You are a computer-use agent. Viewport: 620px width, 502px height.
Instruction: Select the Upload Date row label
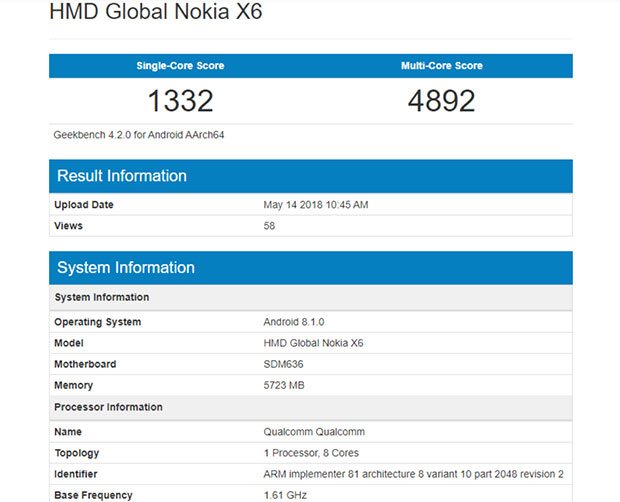[84, 205]
